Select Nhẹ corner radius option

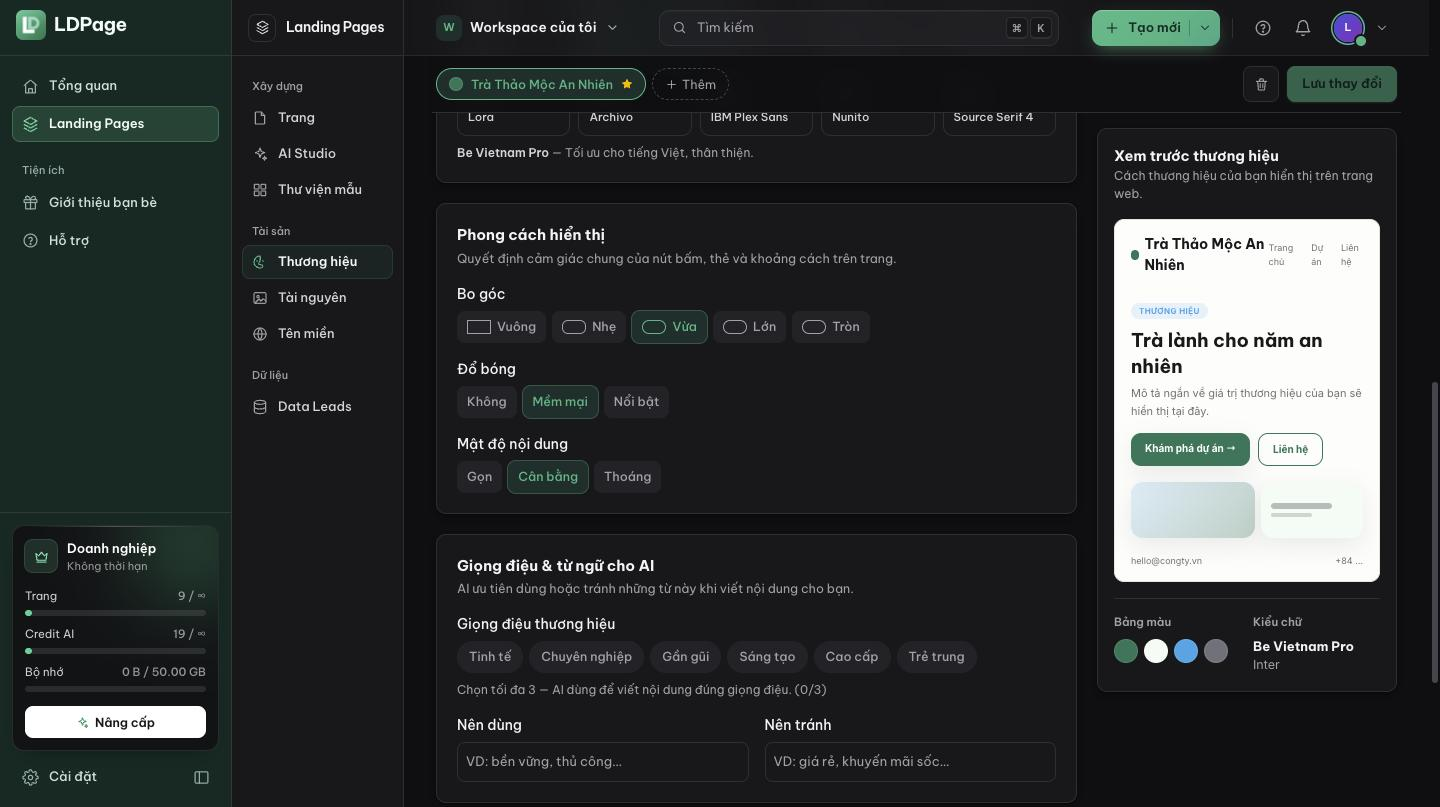point(589,327)
